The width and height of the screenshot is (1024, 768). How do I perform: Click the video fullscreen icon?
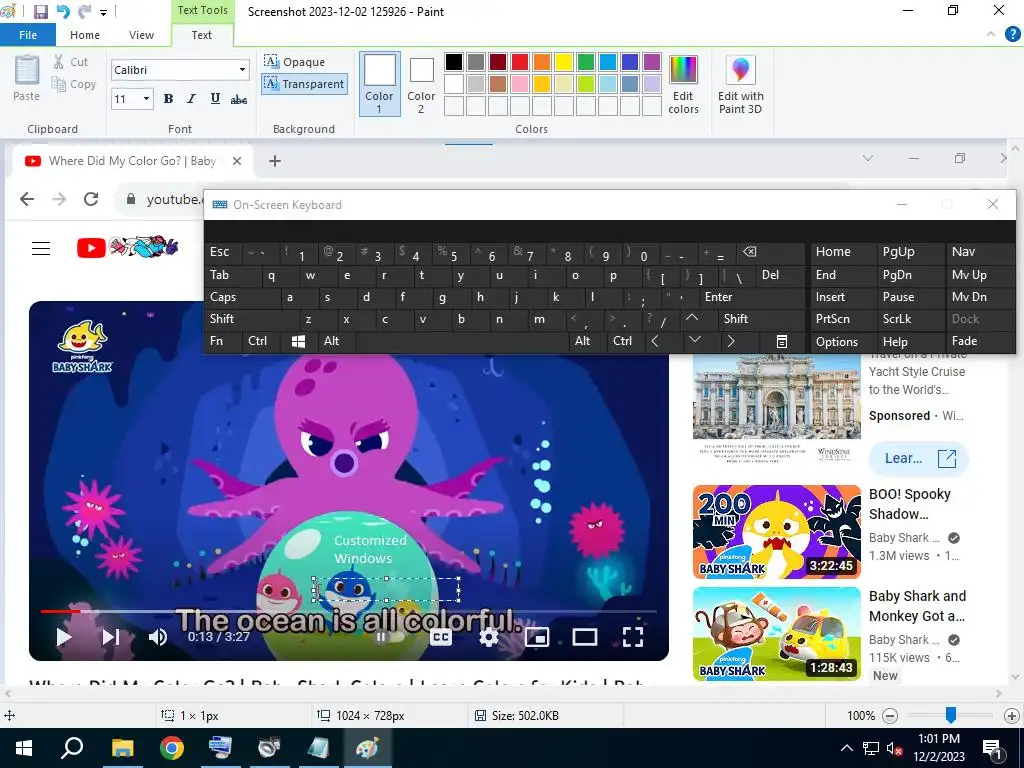[632, 637]
